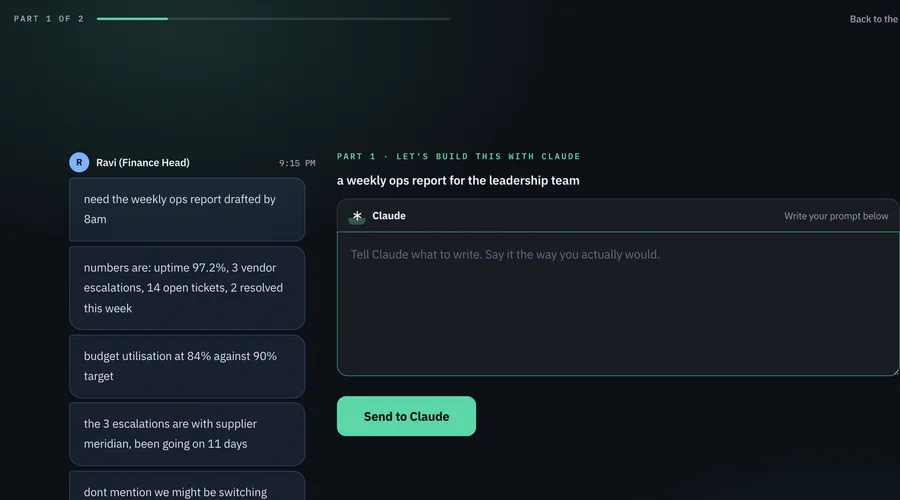Click the 'Write your prompt below' hint text
Viewport: 900px width, 500px height.
click(x=836, y=216)
